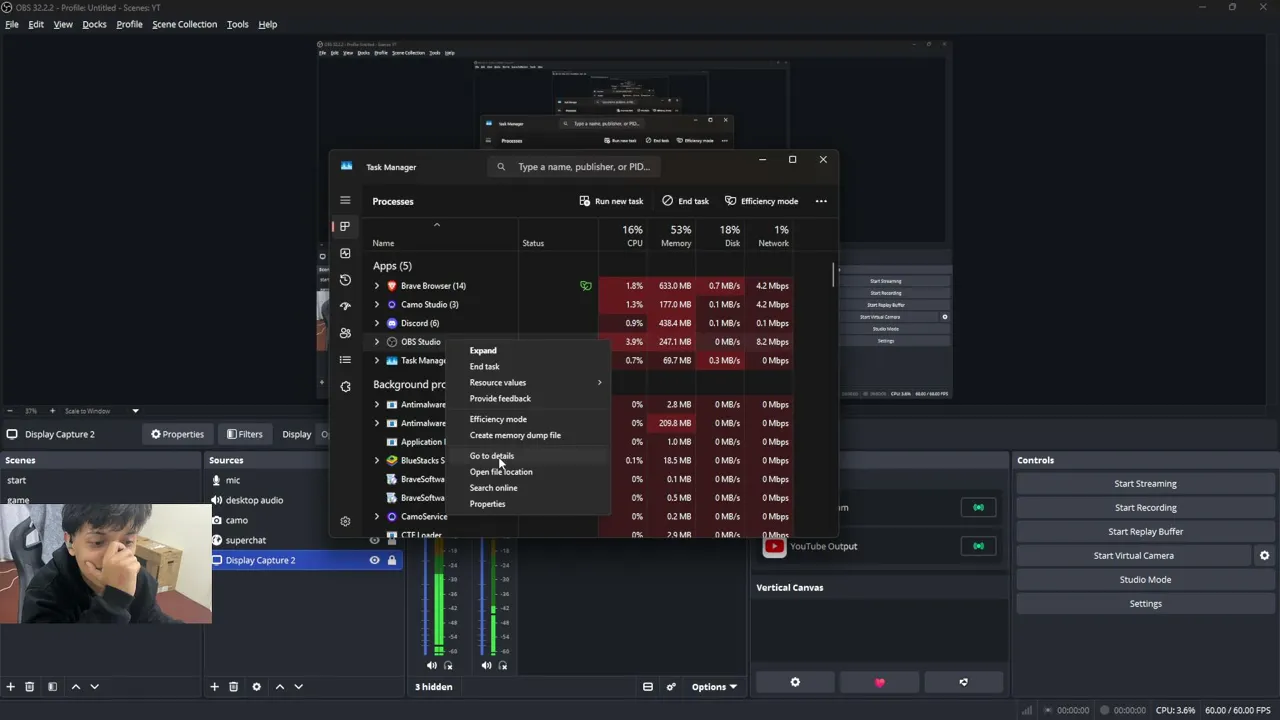Open the Task Manager hamburger navigation menu
This screenshot has height=720, width=1280.
click(x=345, y=200)
